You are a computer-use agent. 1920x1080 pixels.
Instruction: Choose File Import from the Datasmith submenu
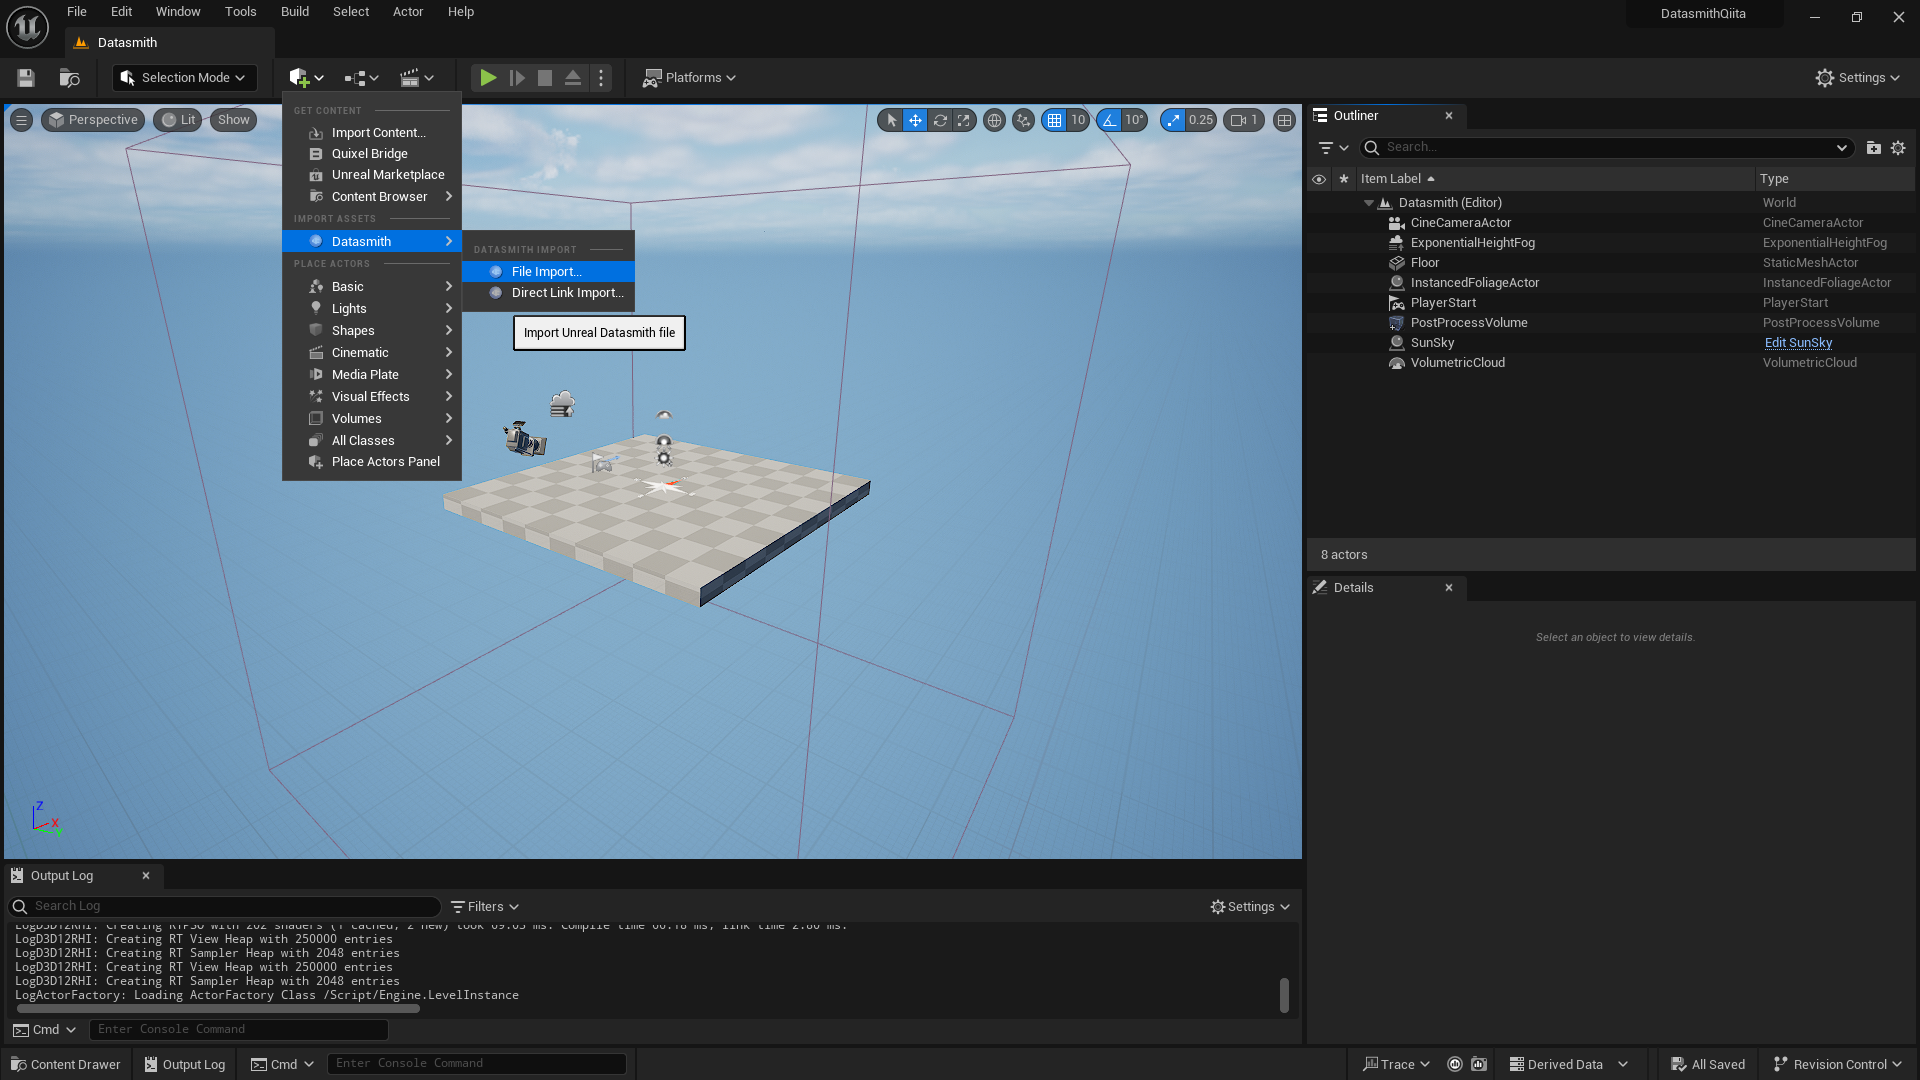546,271
